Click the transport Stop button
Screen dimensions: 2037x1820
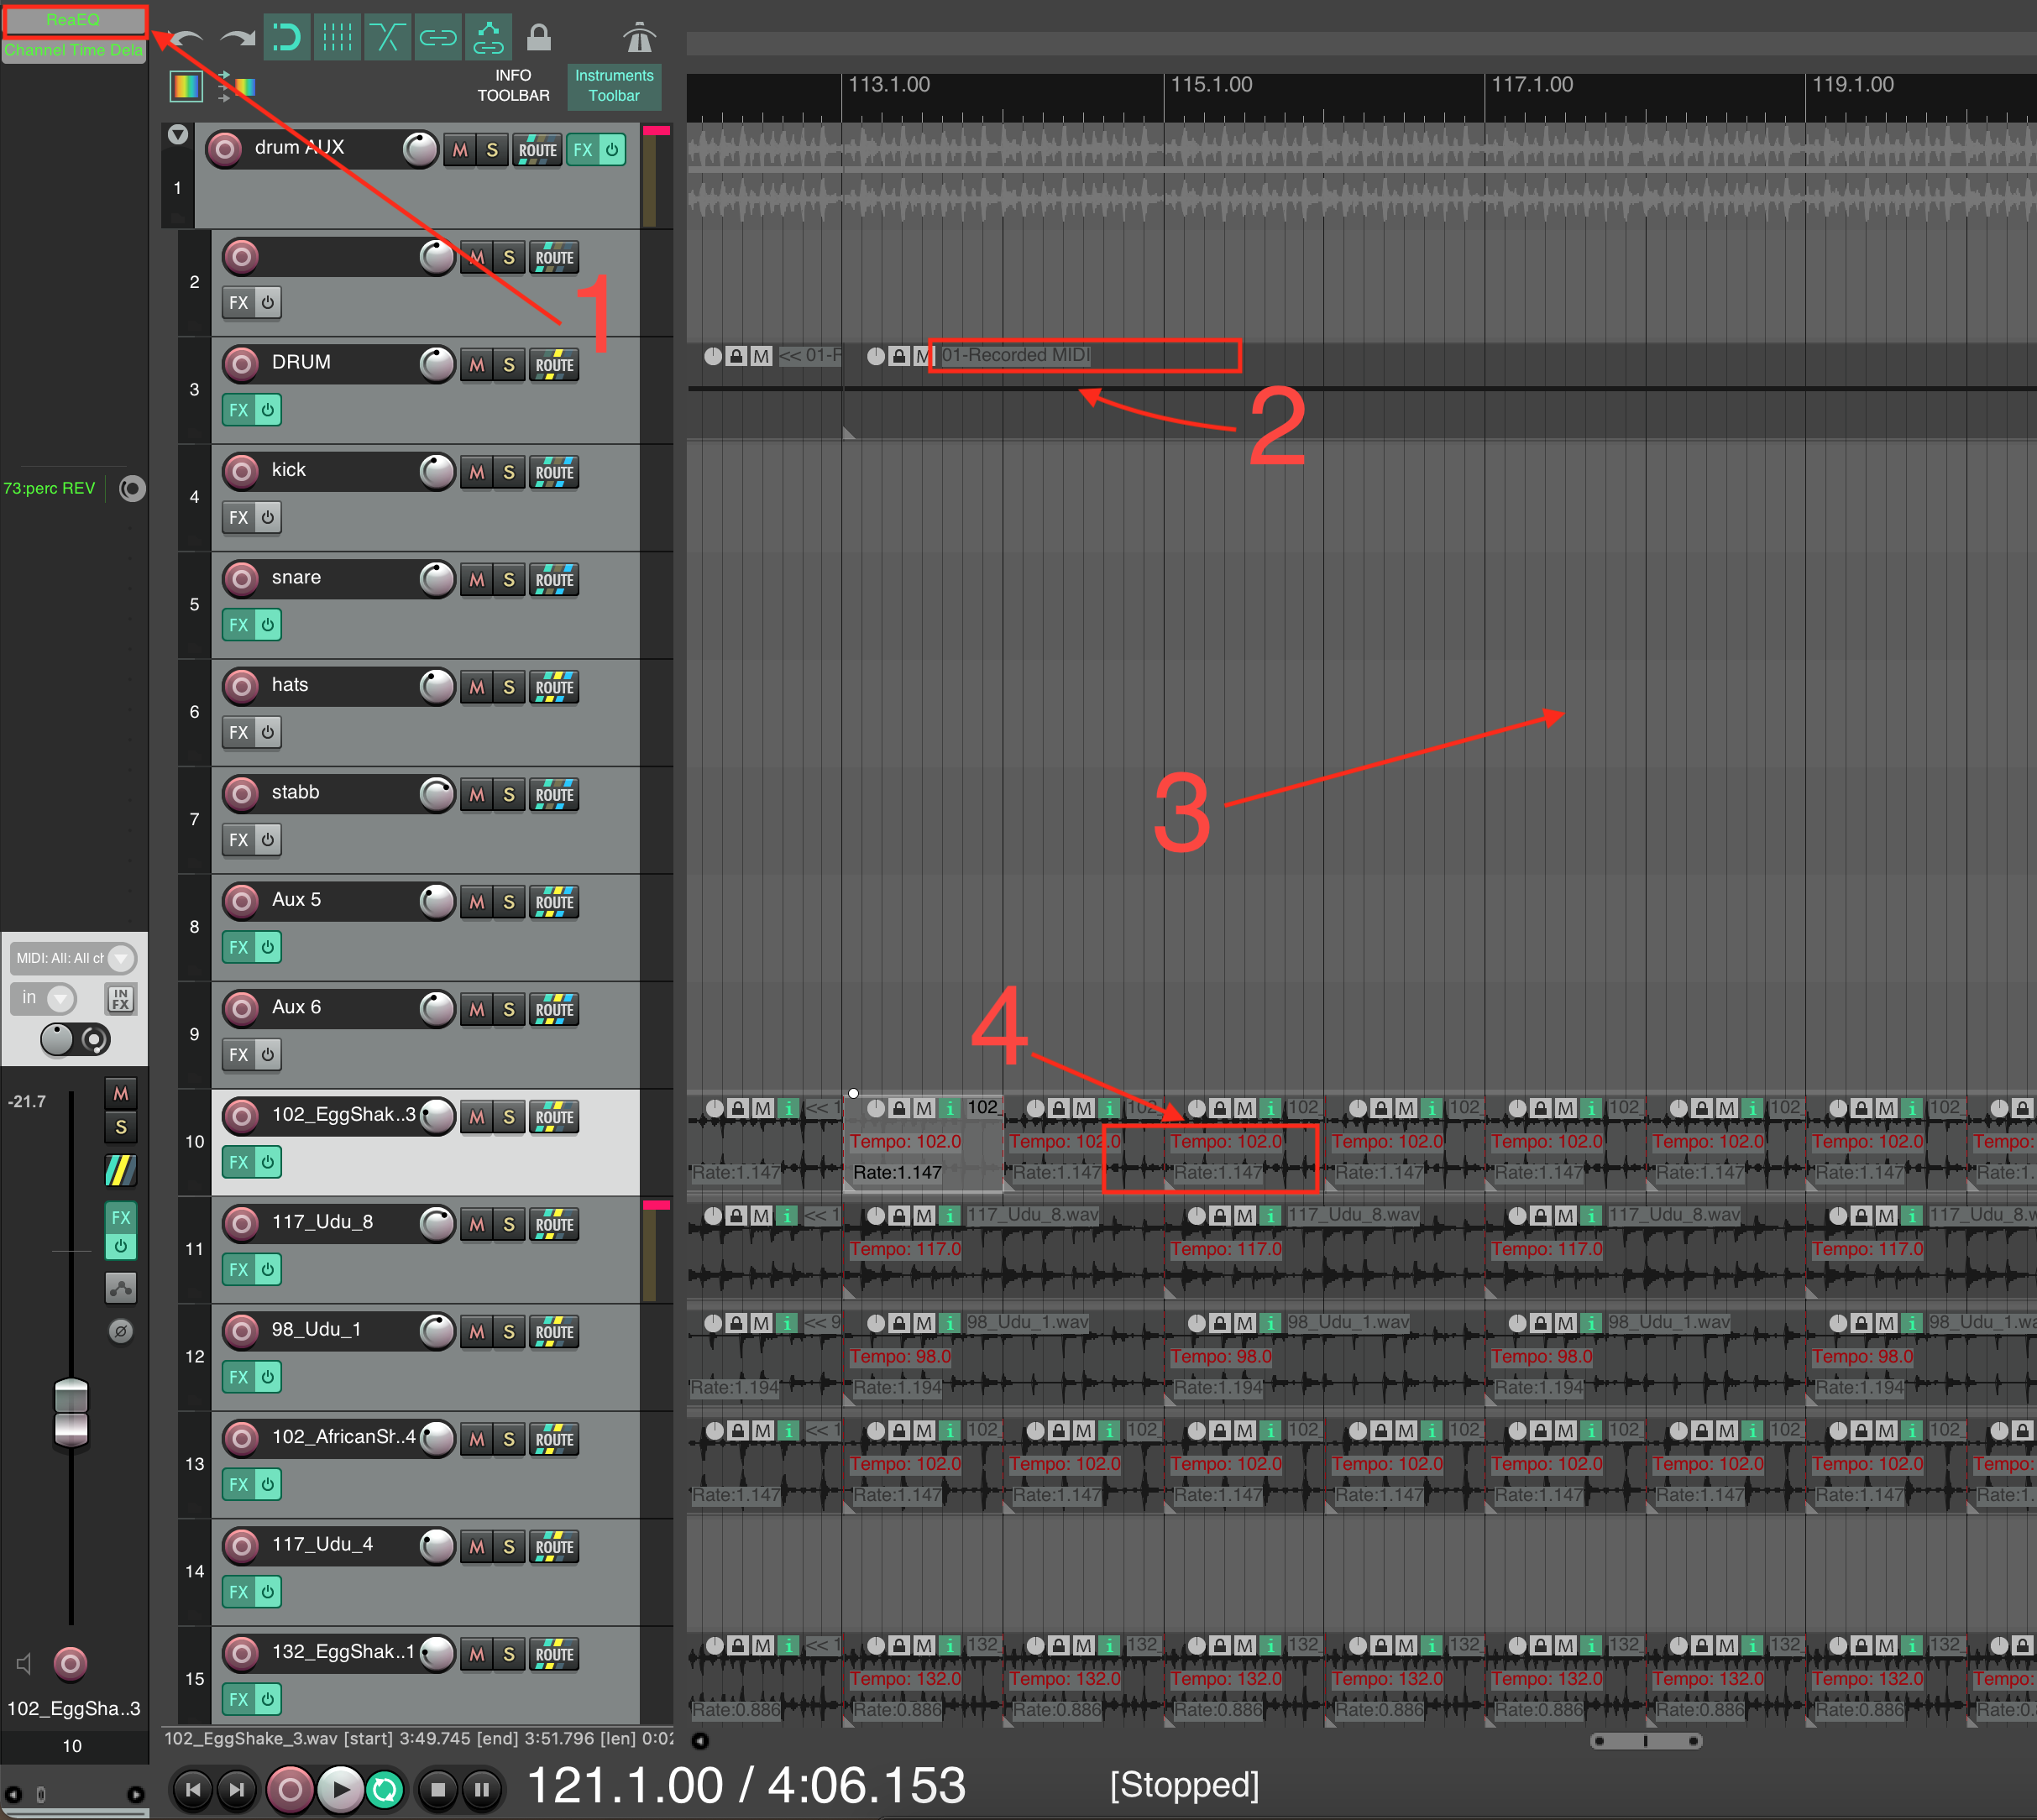(437, 1790)
